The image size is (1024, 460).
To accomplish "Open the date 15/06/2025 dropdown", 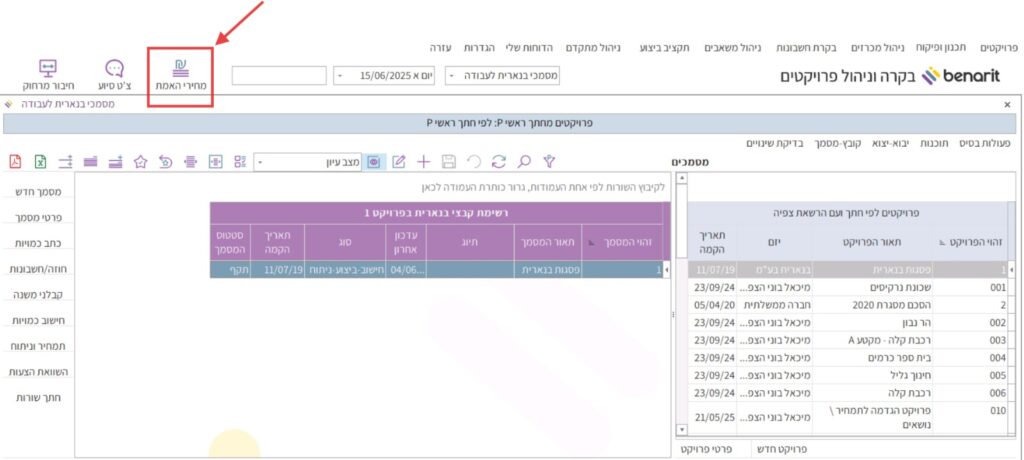I will tap(339, 76).
